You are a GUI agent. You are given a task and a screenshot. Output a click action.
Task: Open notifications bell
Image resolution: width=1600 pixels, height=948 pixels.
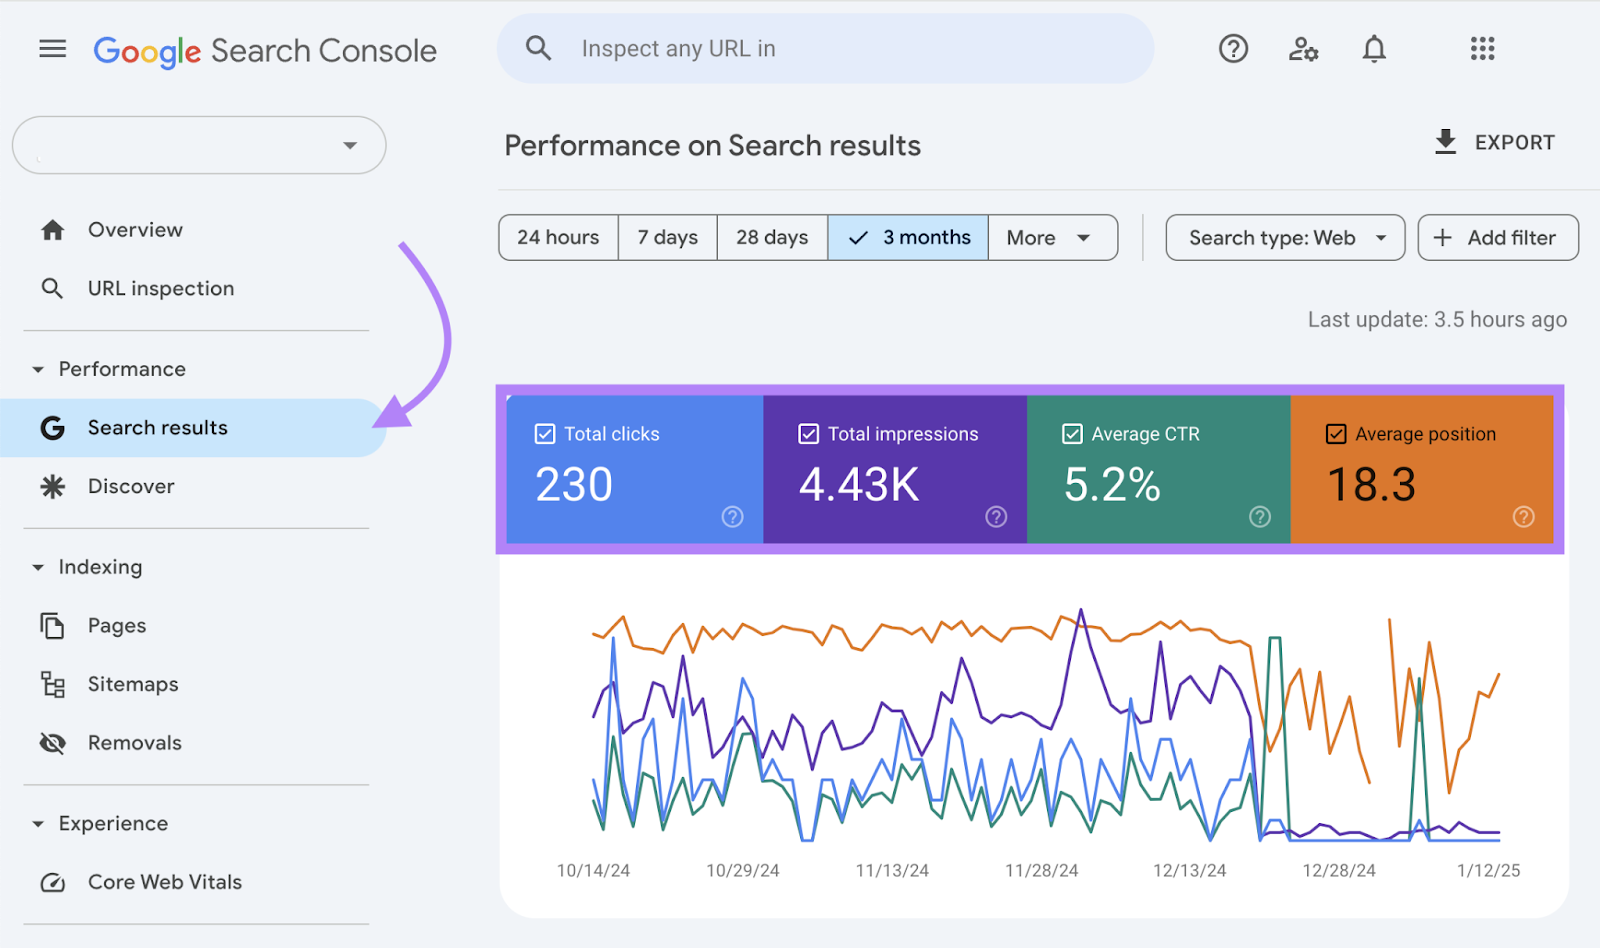point(1374,48)
